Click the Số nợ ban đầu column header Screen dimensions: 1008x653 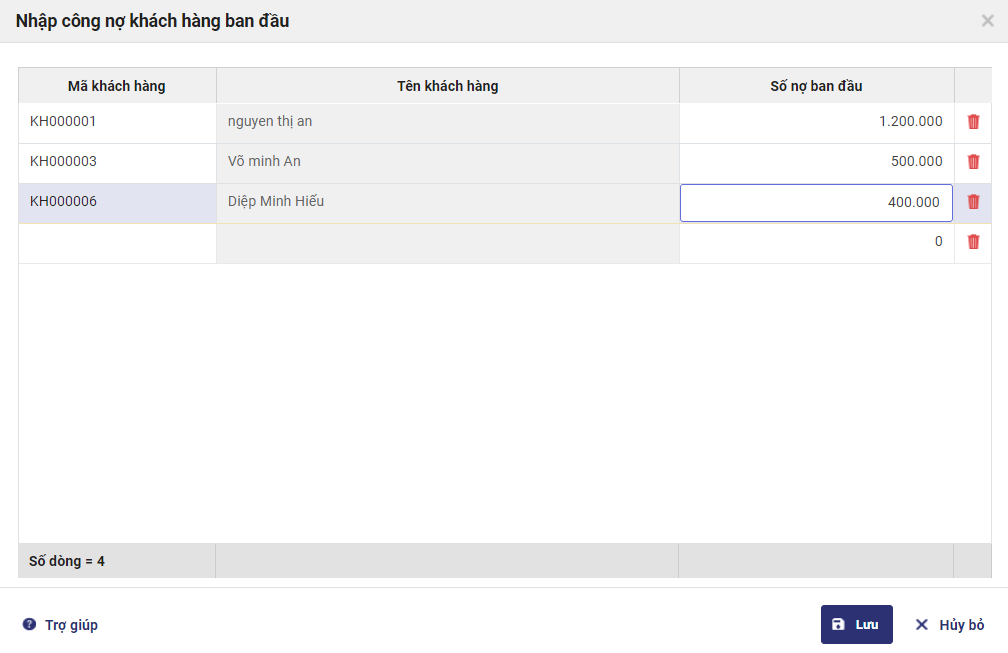pyautogui.click(x=816, y=86)
